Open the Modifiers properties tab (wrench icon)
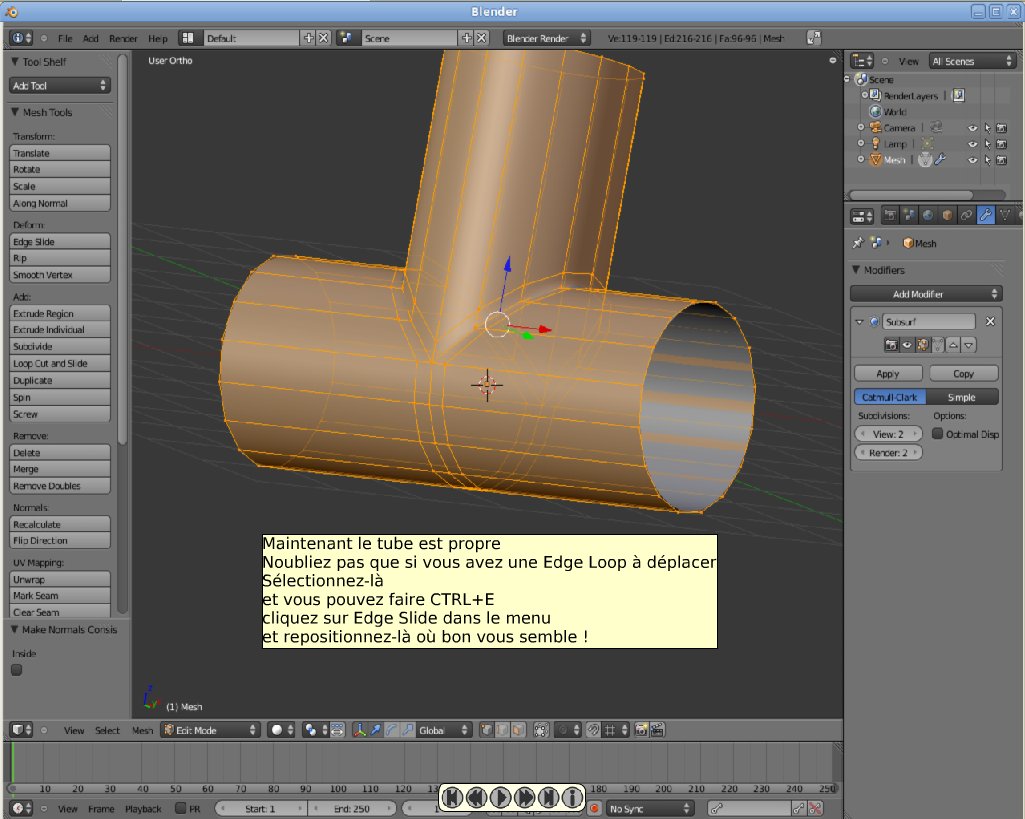Viewport: 1025px width, 819px height. [985, 217]
